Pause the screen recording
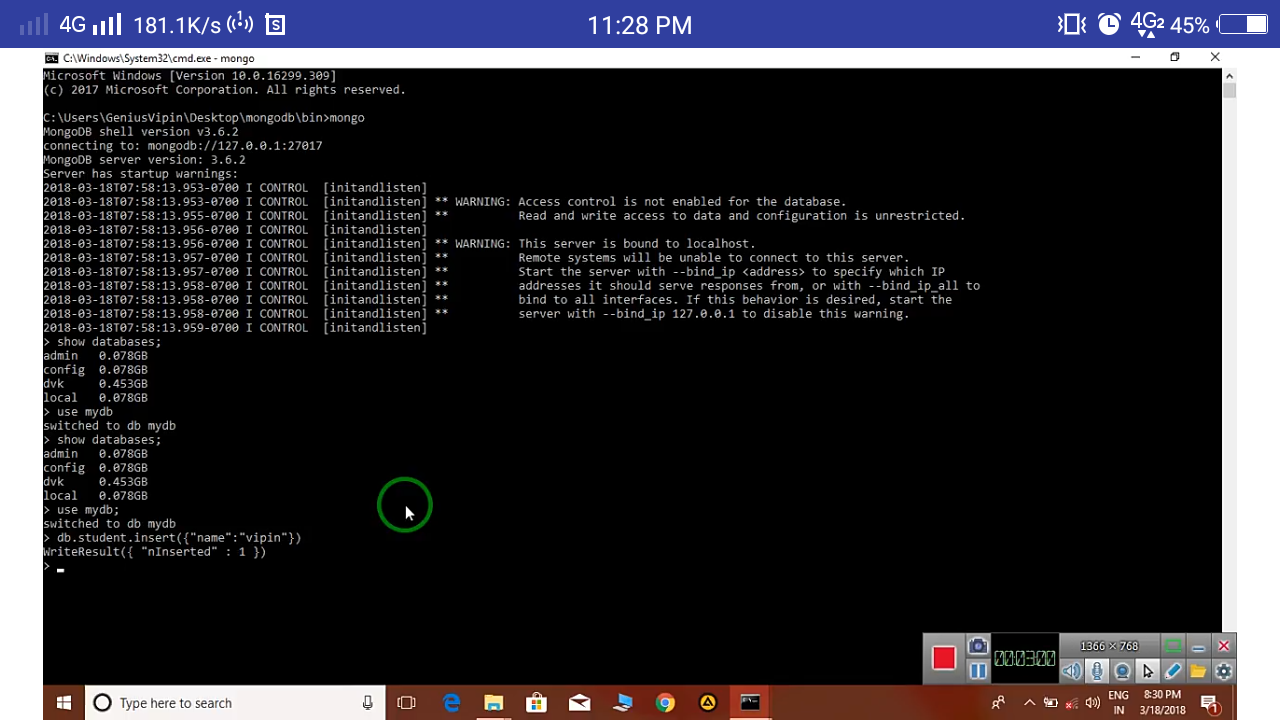The image size is (1280, 720). (978, 671)
